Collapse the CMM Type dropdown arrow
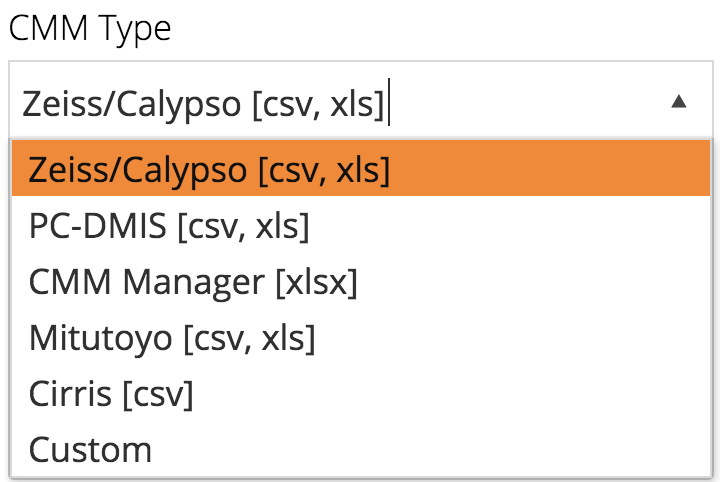 point(678,101)
